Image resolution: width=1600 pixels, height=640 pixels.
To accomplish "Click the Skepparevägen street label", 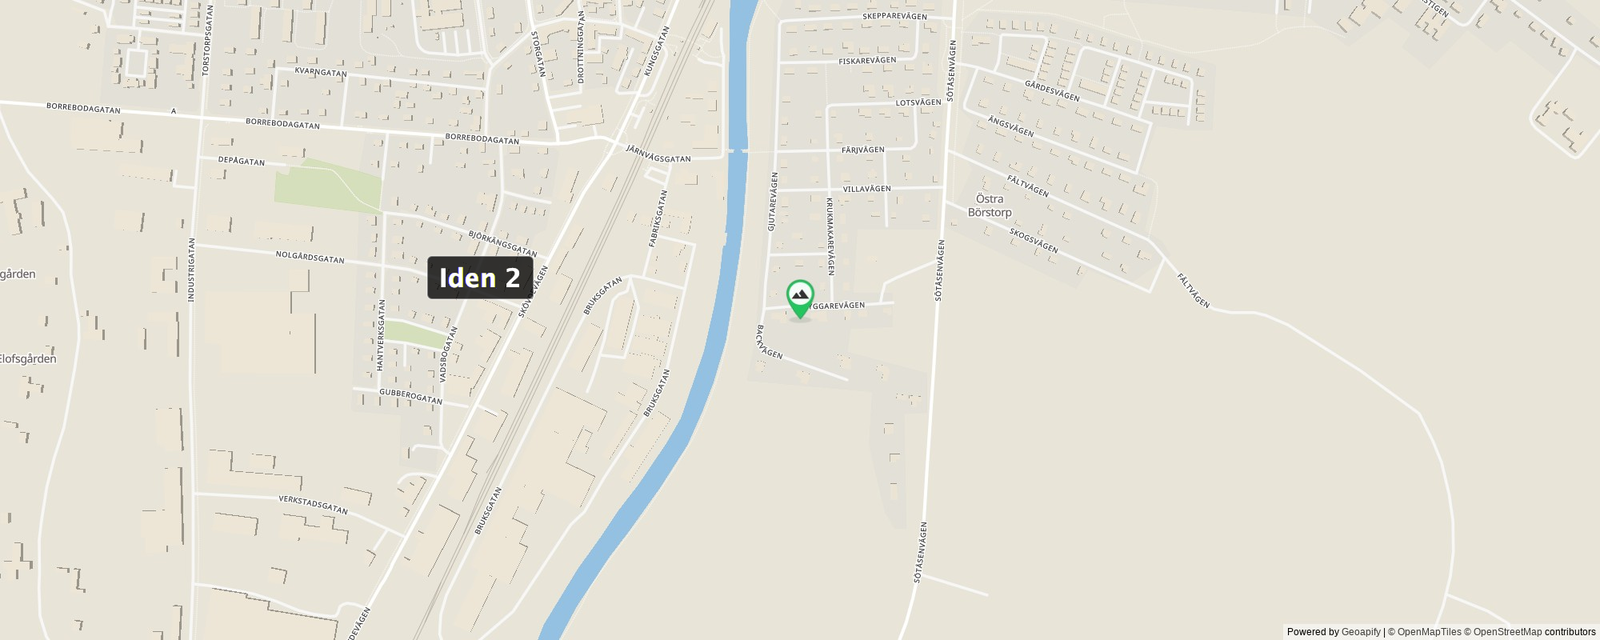I will tap(894, 17).
